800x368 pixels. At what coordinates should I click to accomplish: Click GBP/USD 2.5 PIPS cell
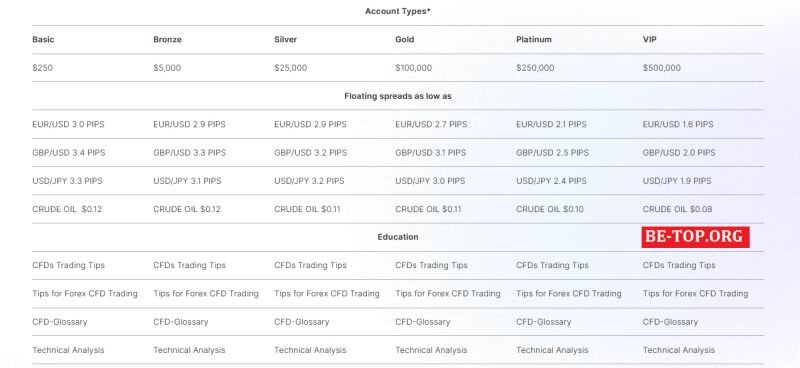click(552, 153)
